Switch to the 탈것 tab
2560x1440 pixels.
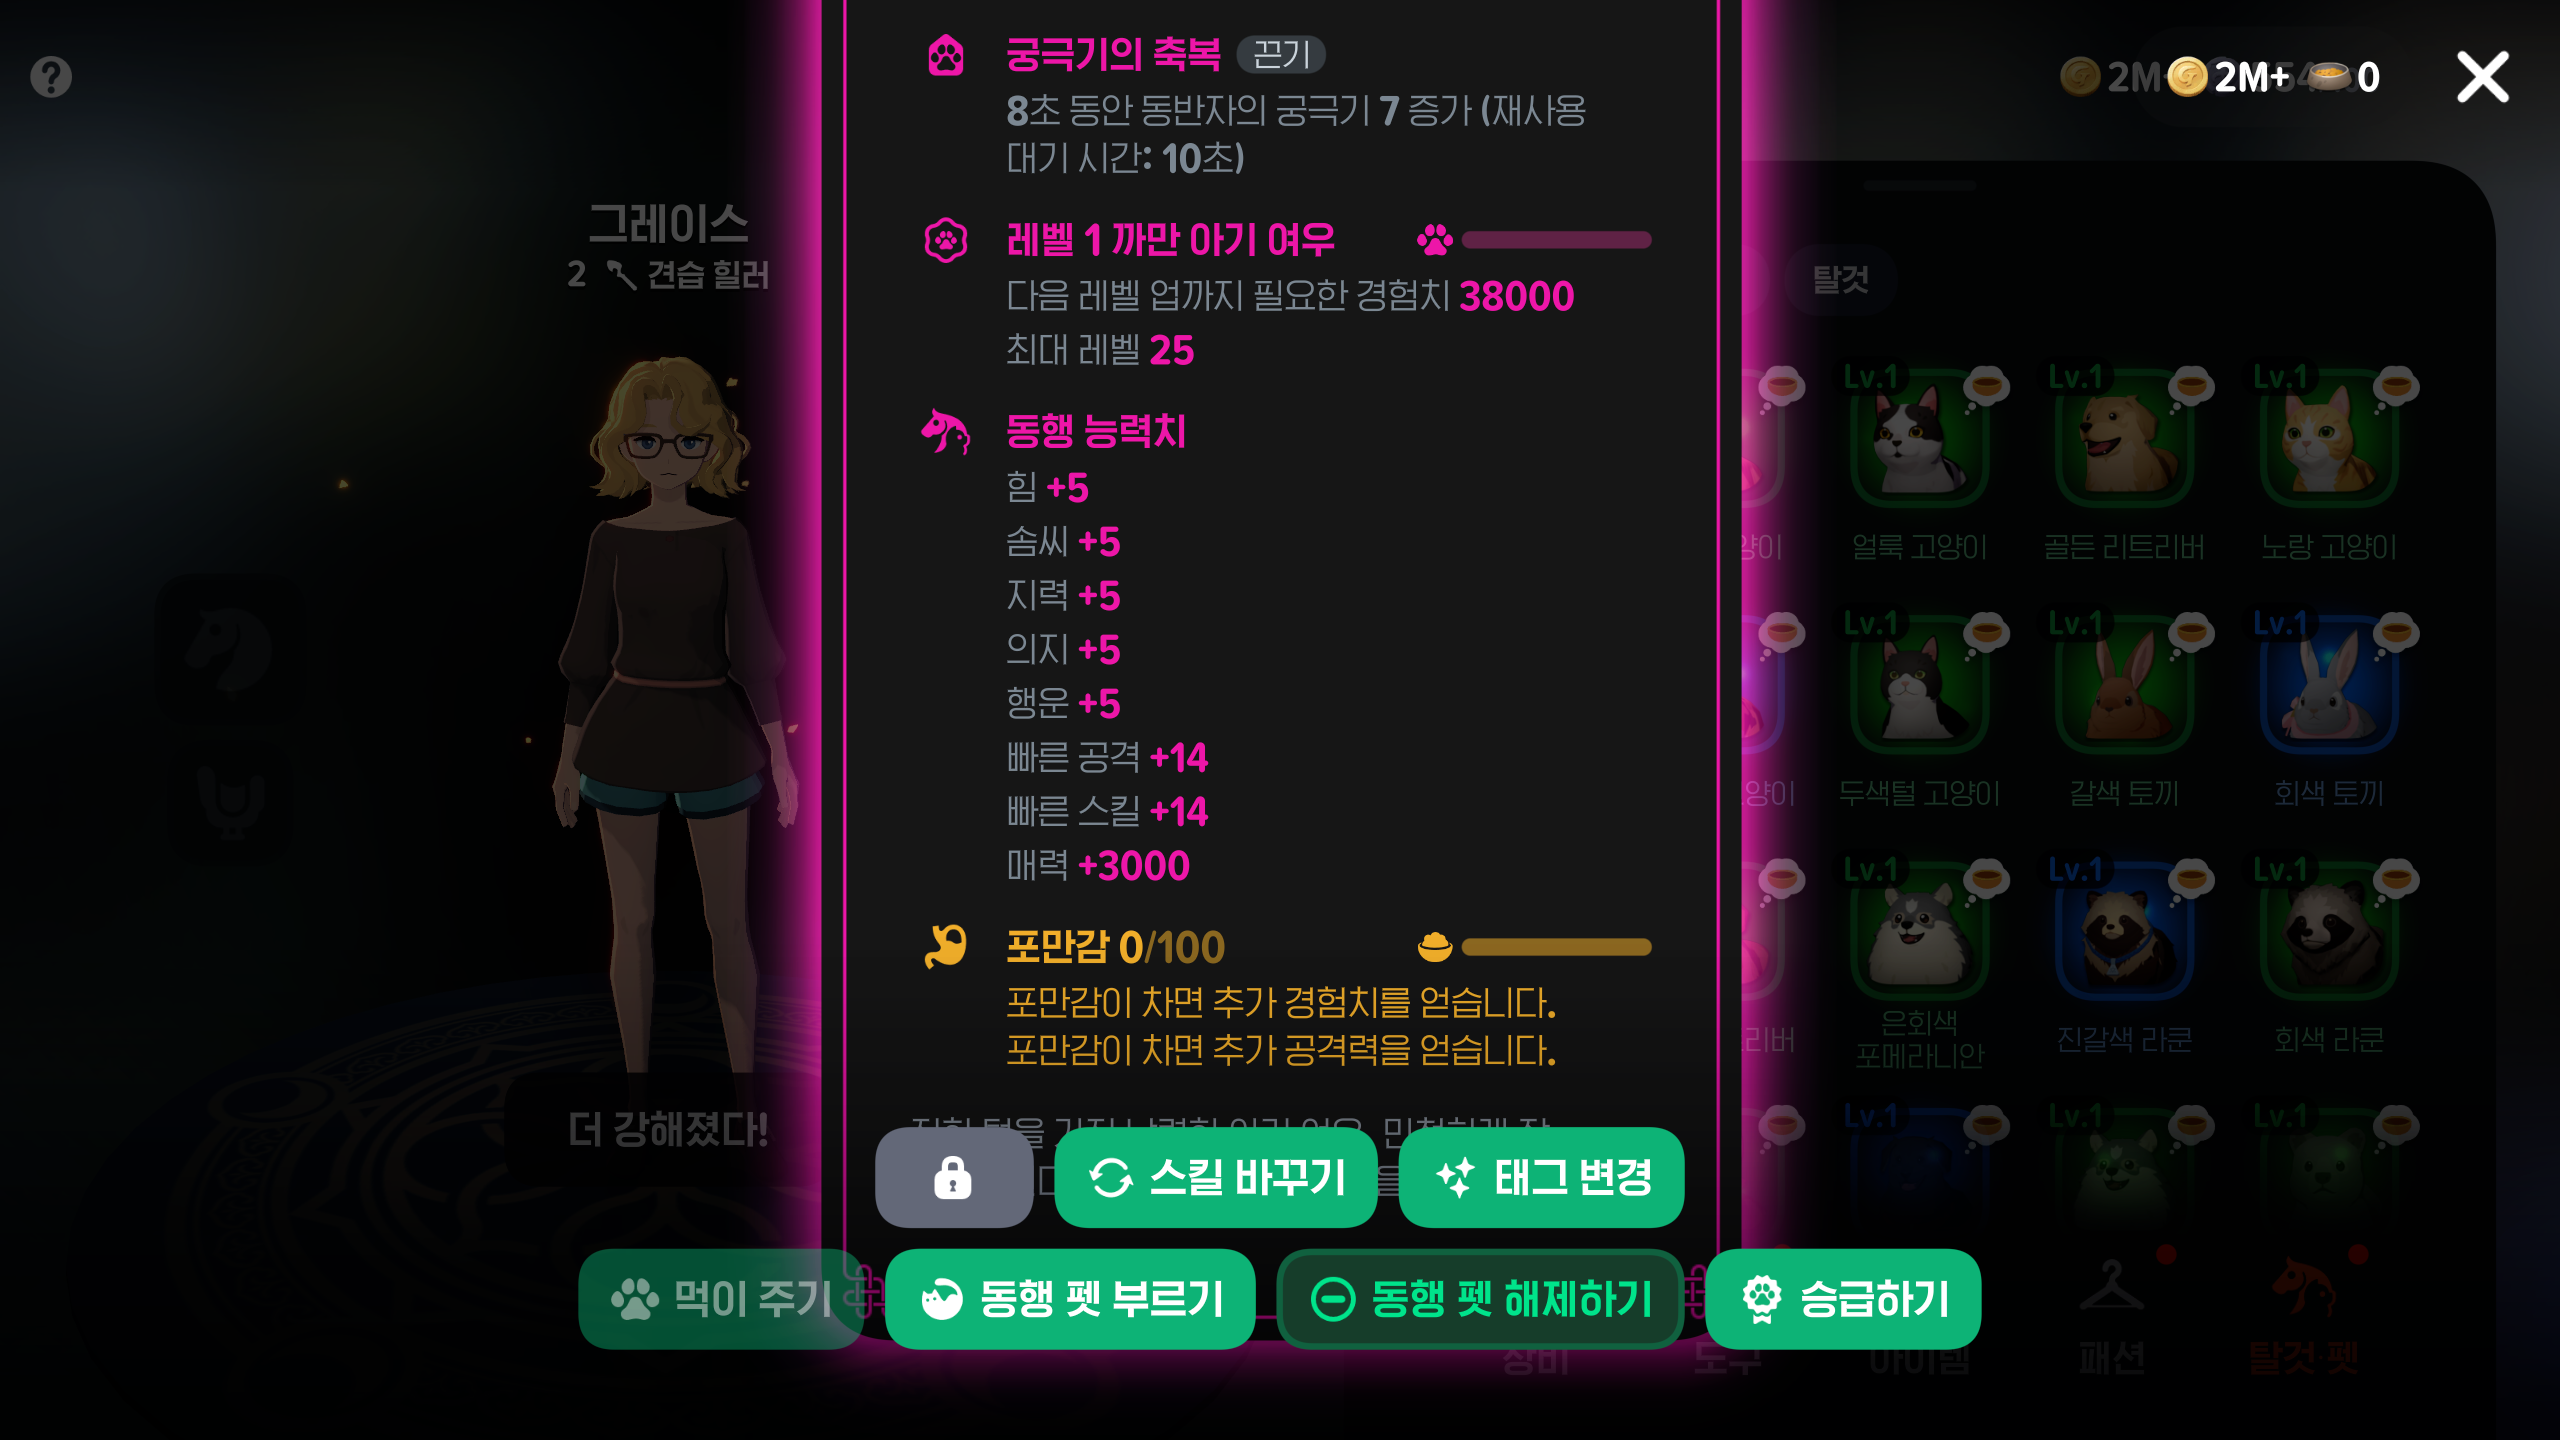coord(1840,279)
